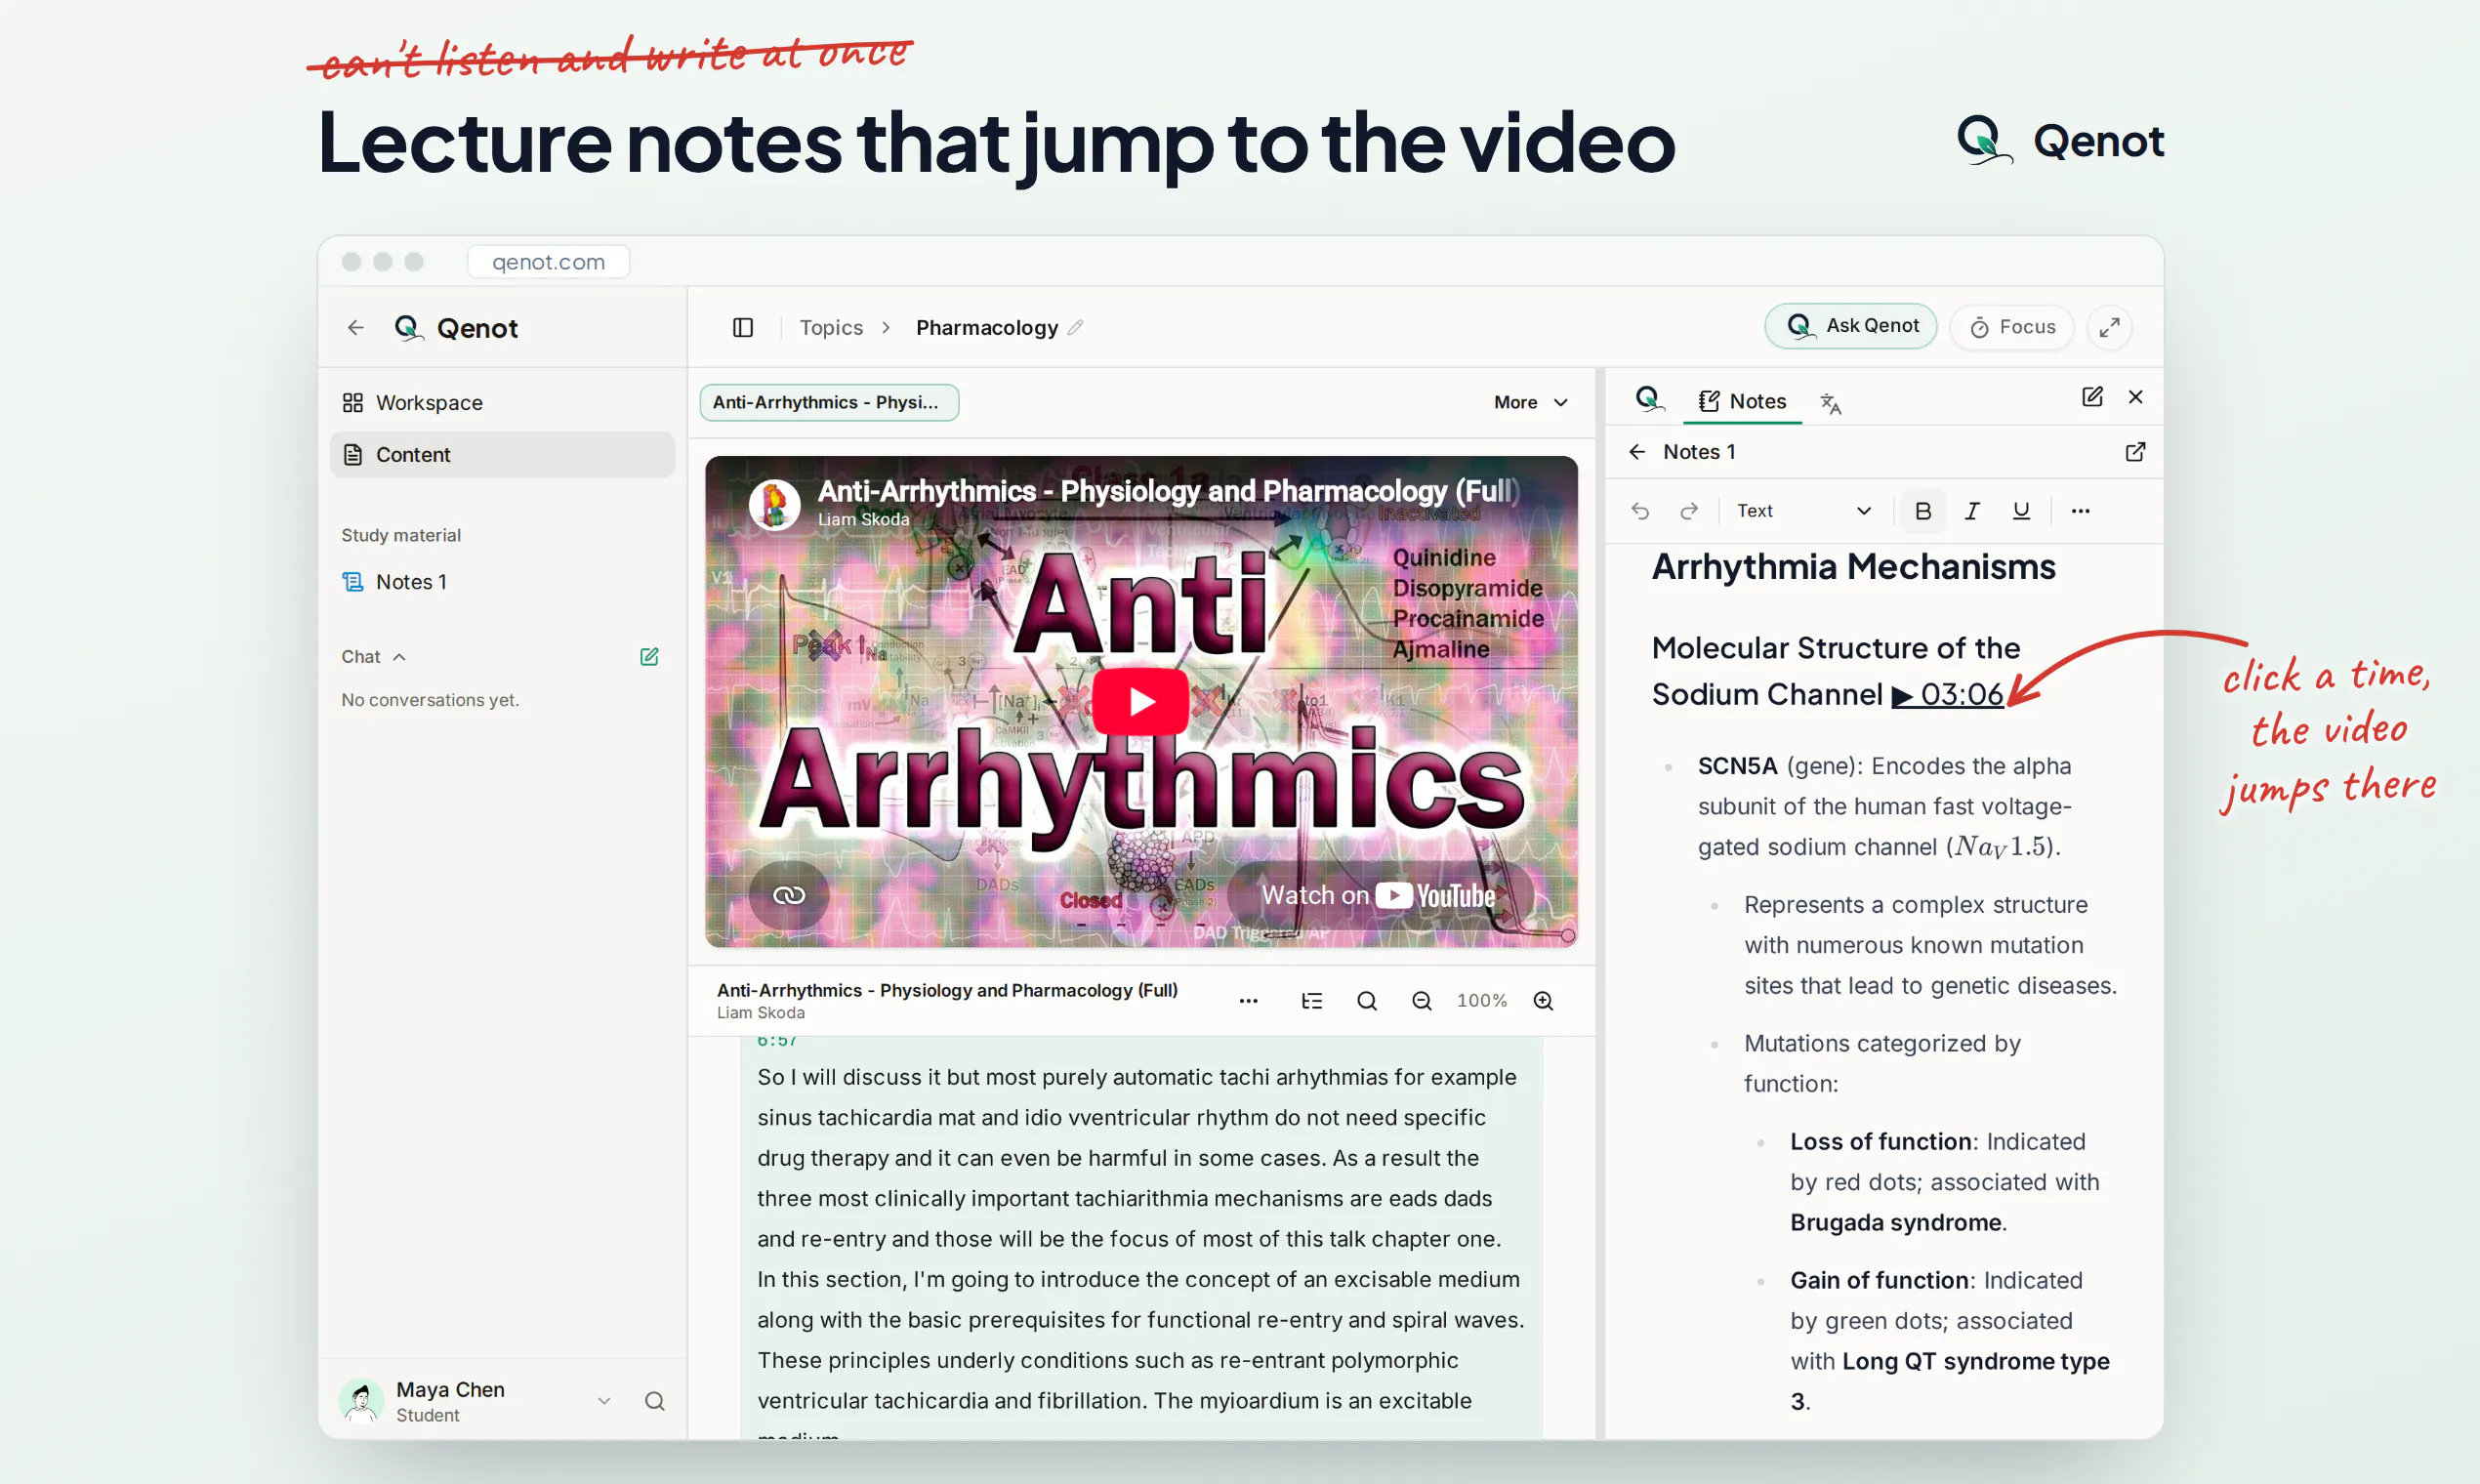Expand app to fullscreen arrows icon
Viewport: 2480px width, 1484px height.
(x=2110, y=328)
